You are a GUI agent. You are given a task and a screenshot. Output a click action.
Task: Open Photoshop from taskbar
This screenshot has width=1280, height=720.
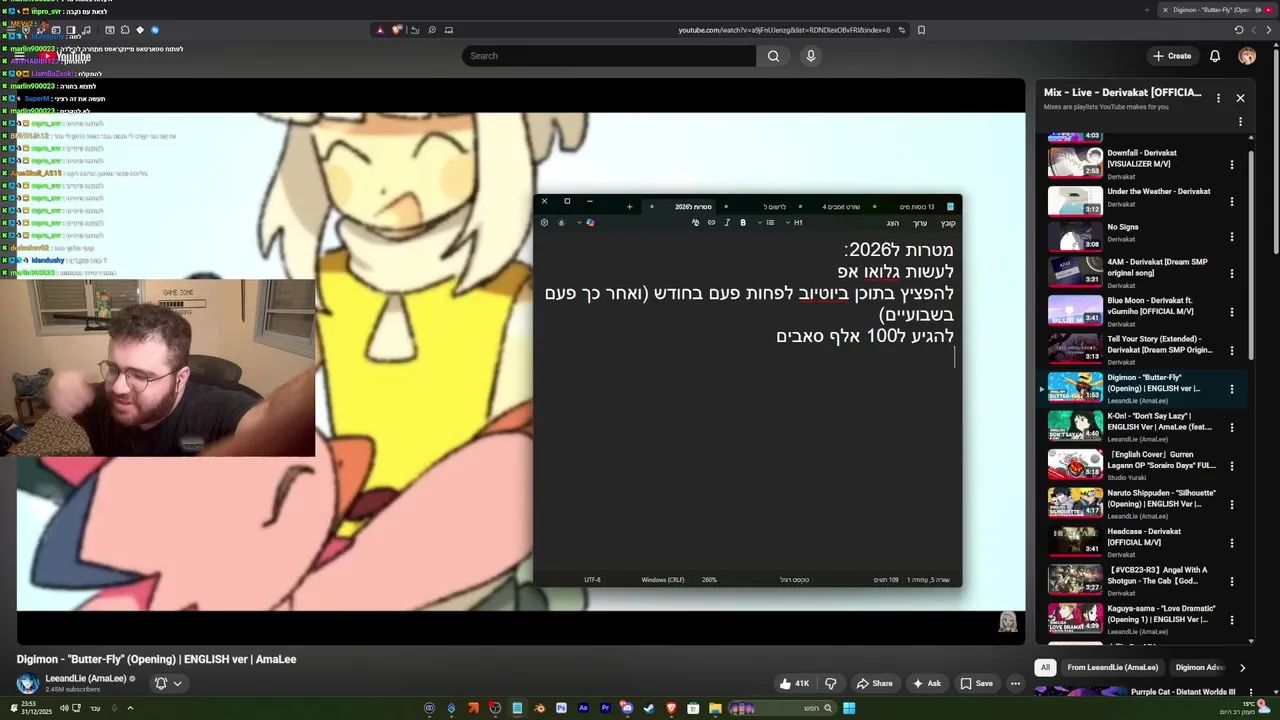click(x=561, y=708)
